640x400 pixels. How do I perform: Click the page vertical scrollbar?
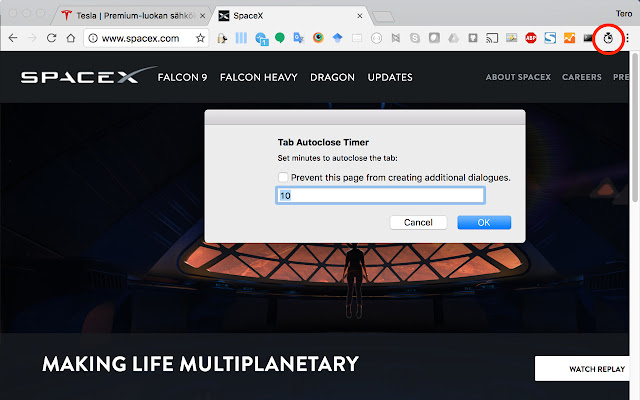(x=635, y=127)
